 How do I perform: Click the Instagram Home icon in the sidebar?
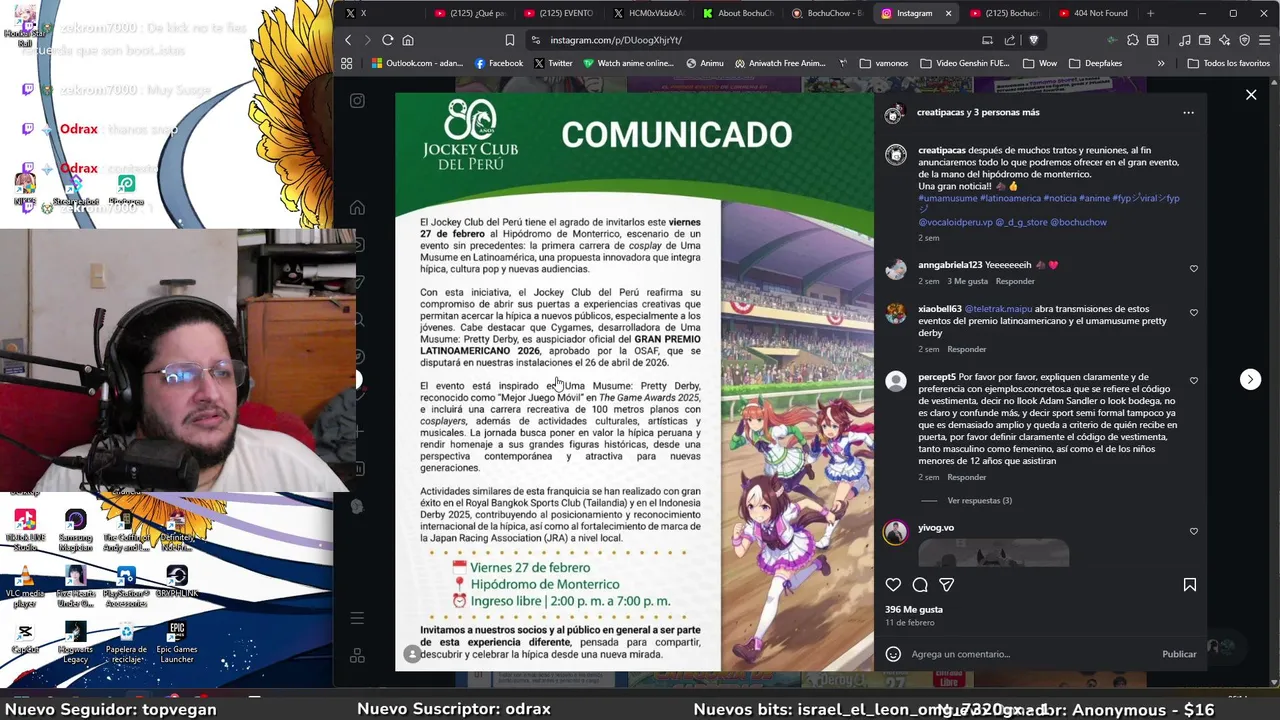click(x=357, y=208)
